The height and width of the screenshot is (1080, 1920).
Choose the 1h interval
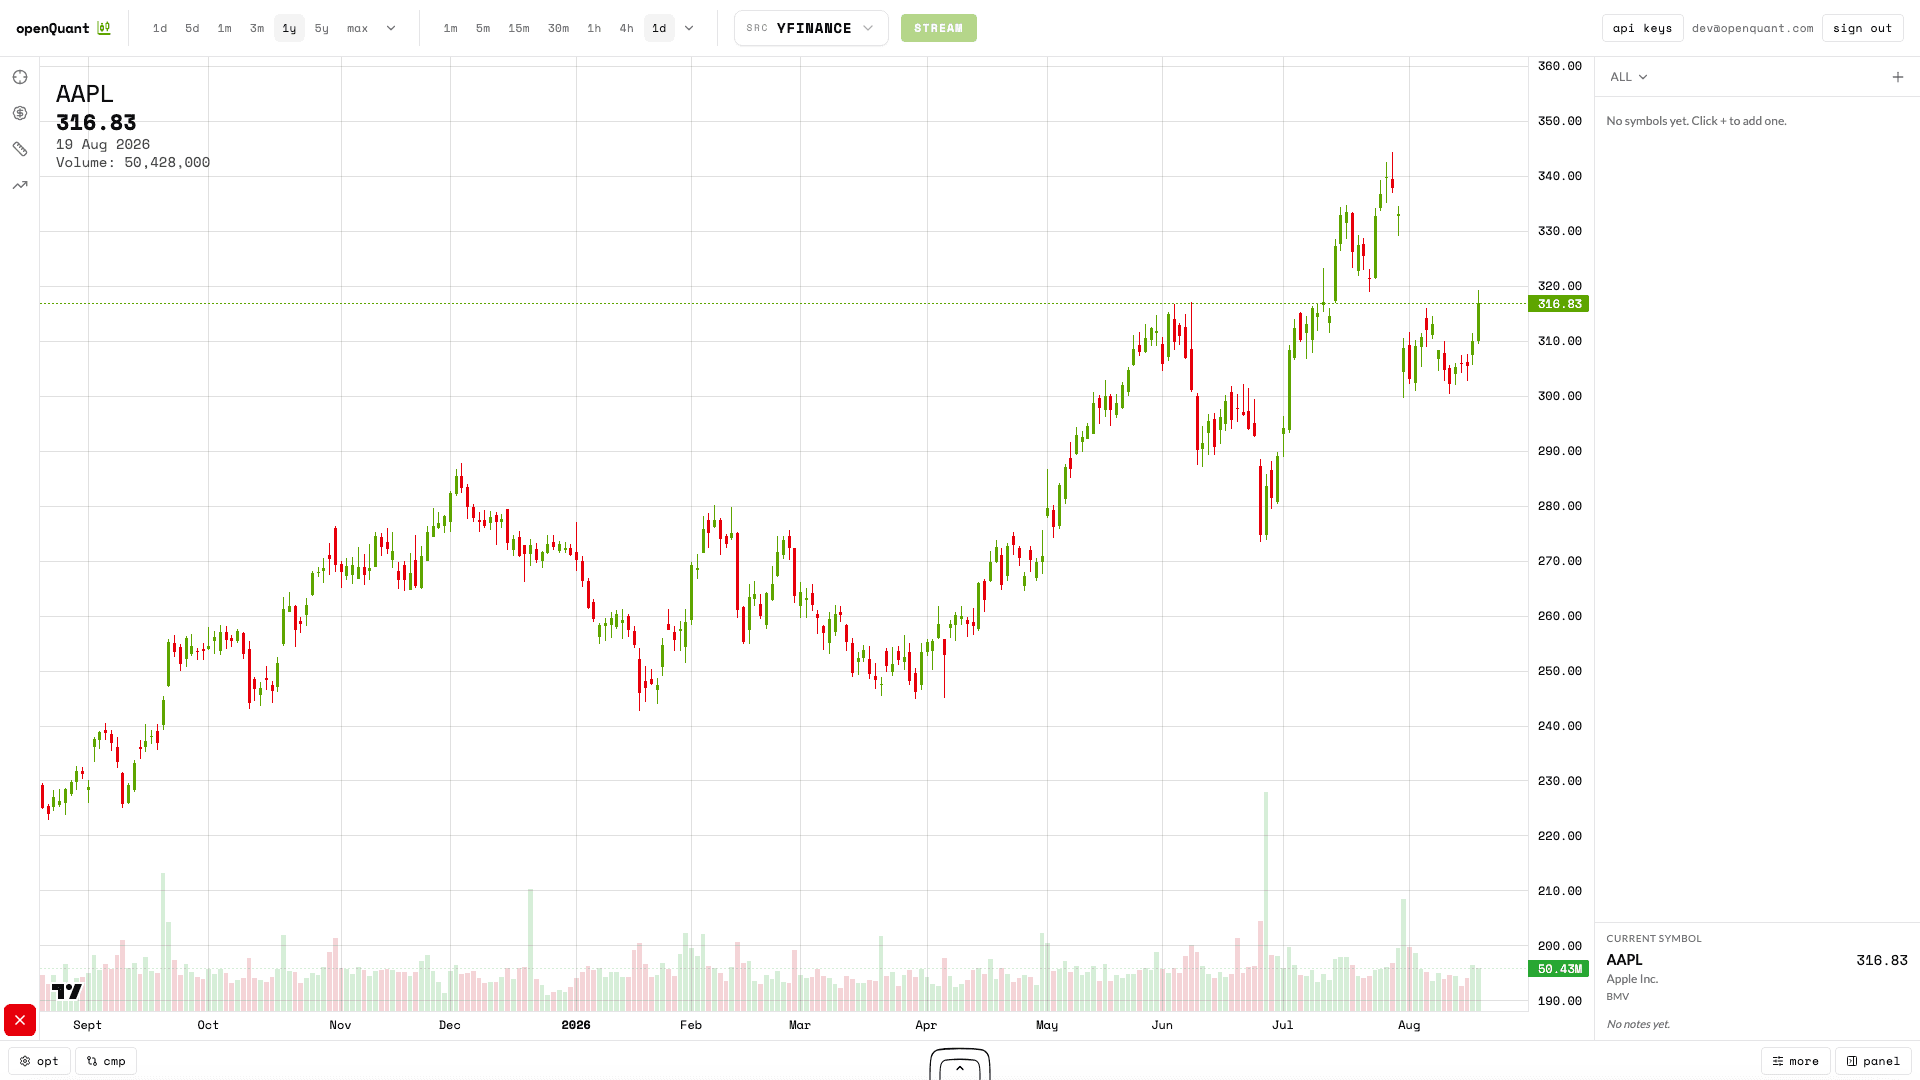tap(594, 28)
